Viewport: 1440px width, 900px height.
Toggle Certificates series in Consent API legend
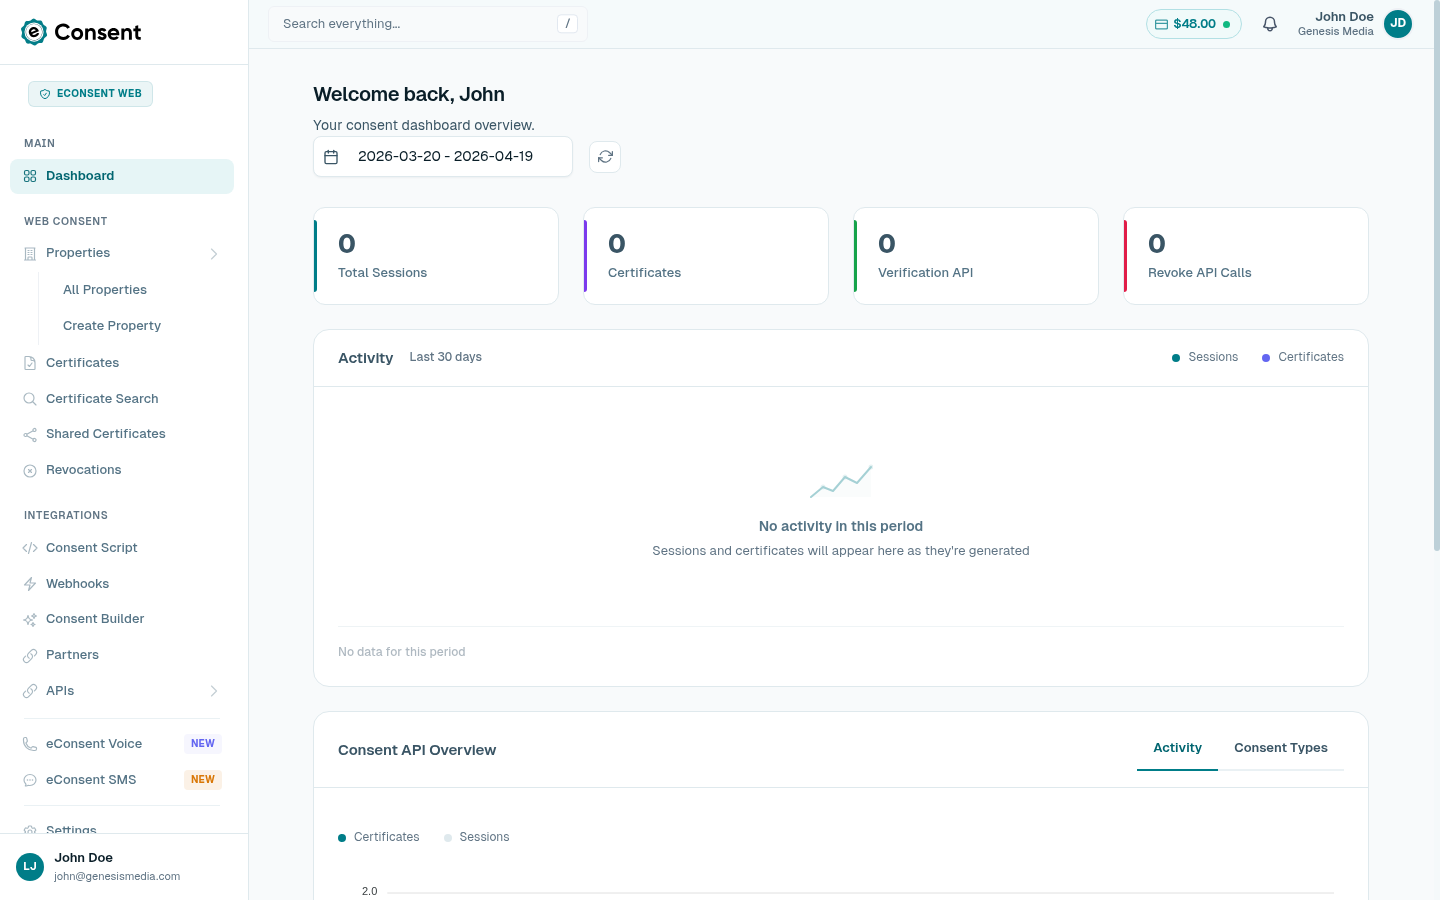379,837
